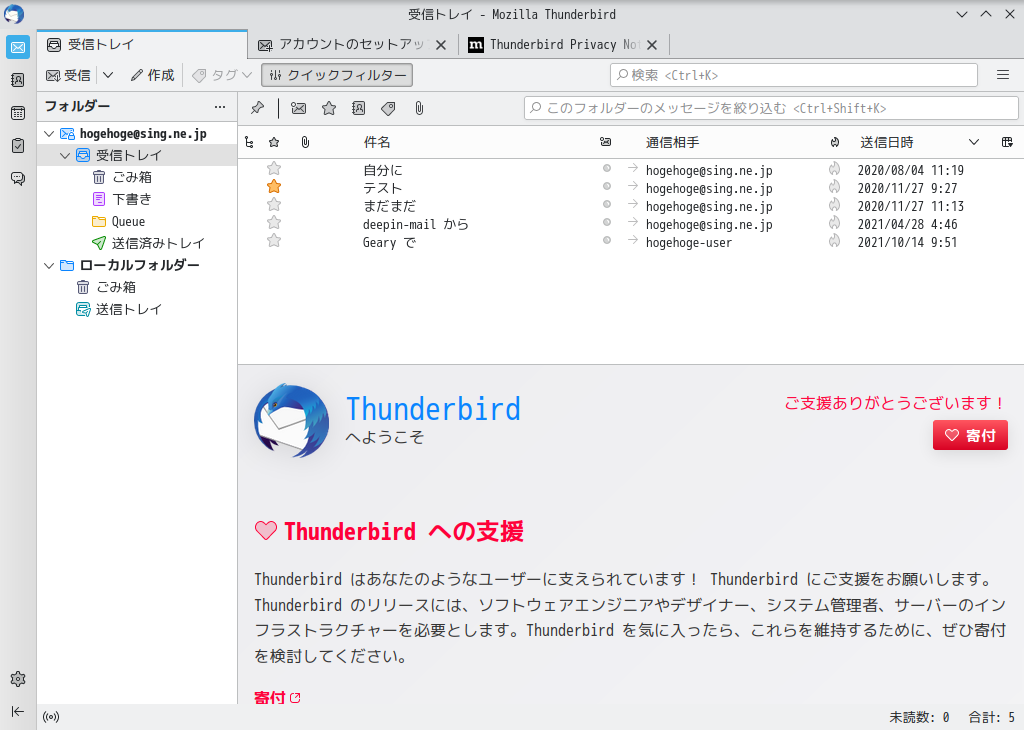The image size is (1024, 730).
Task: Switch to the 受信トレイ tab
Action: (142, 44)
